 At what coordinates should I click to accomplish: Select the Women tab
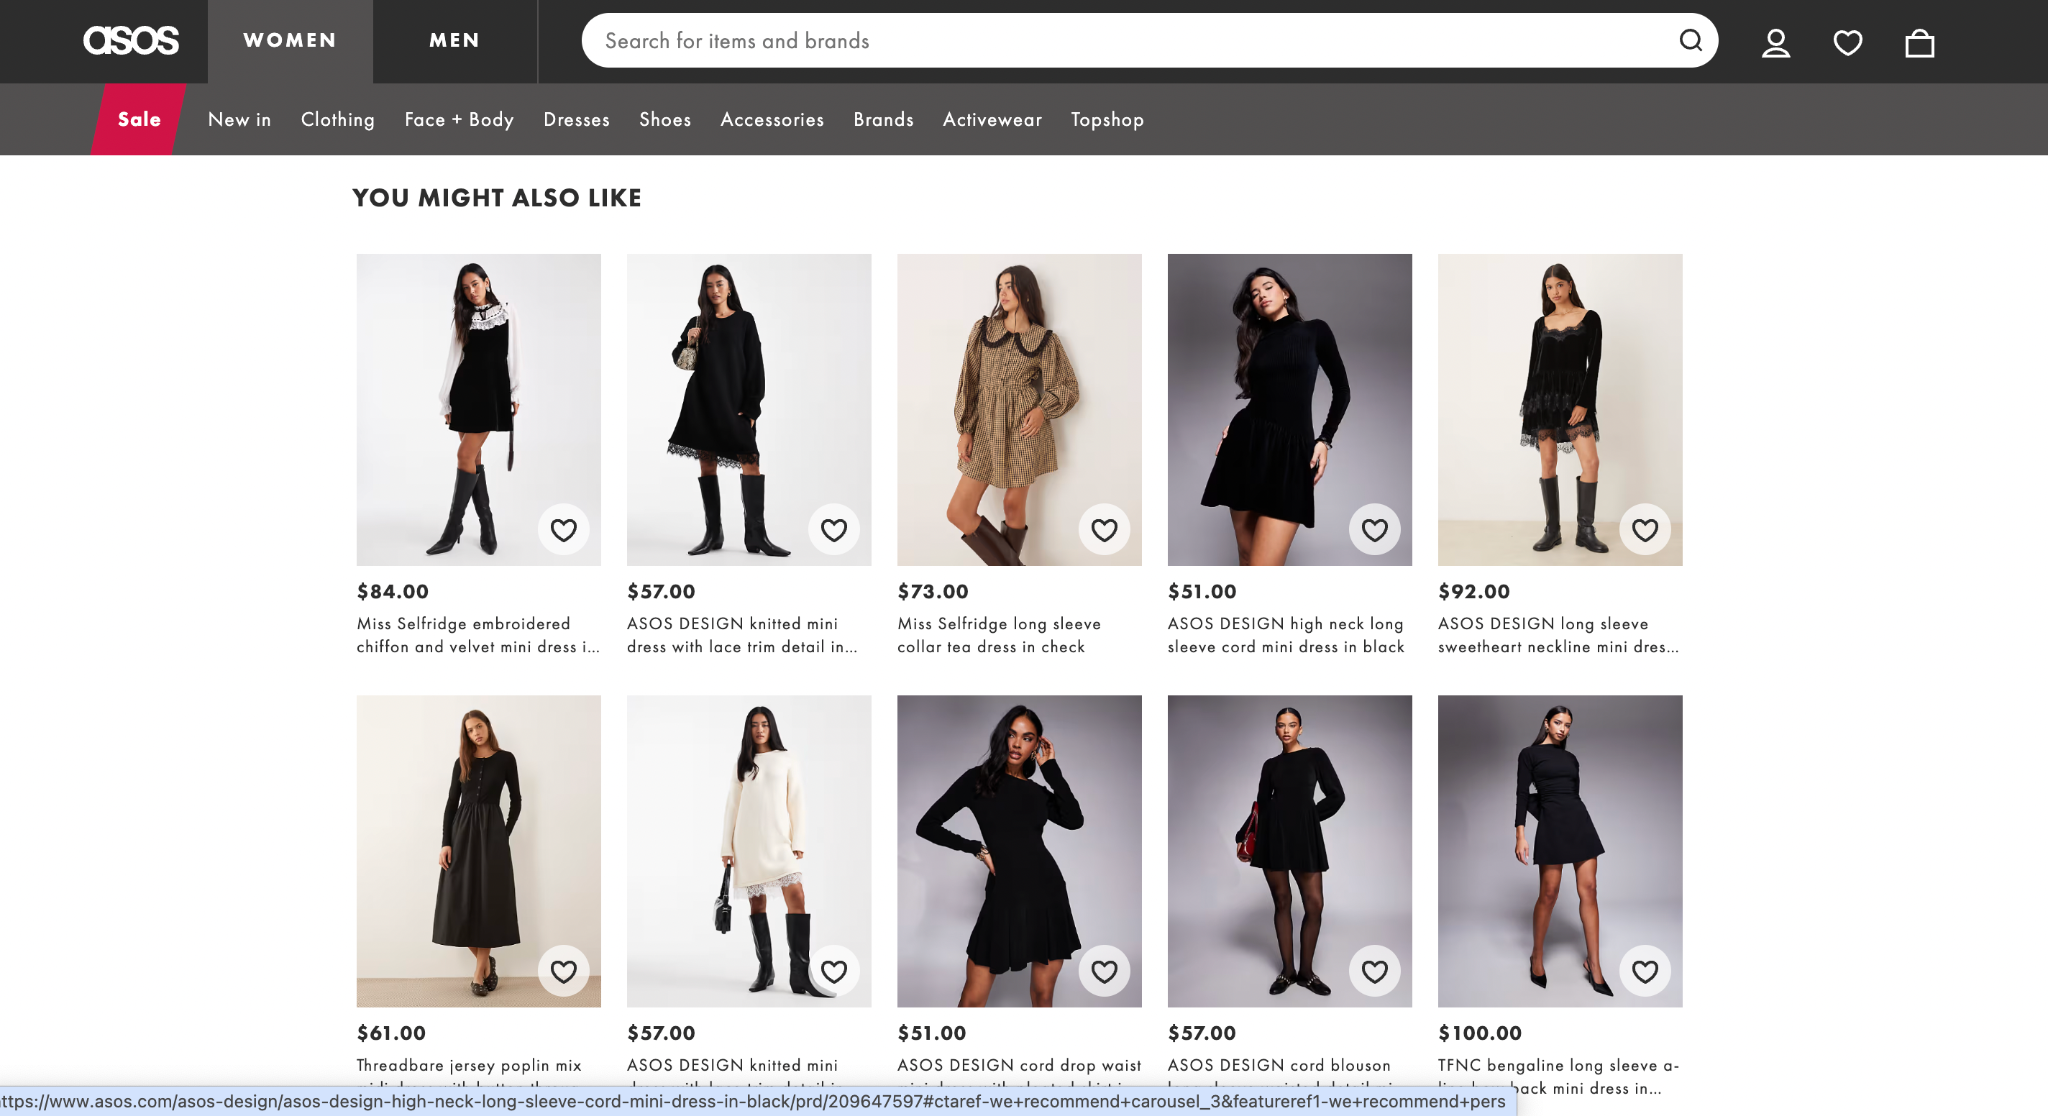pyautogui.click(x=290, y=41)
